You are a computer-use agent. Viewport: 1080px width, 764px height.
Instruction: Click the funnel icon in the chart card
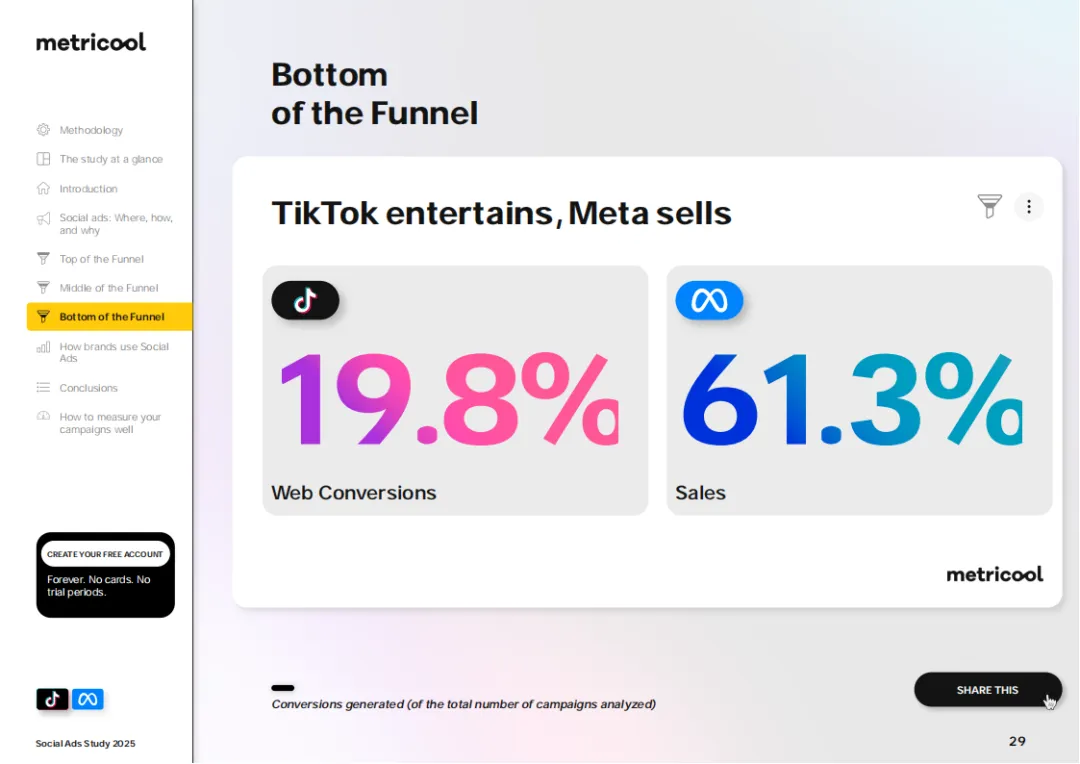(989, 206)
